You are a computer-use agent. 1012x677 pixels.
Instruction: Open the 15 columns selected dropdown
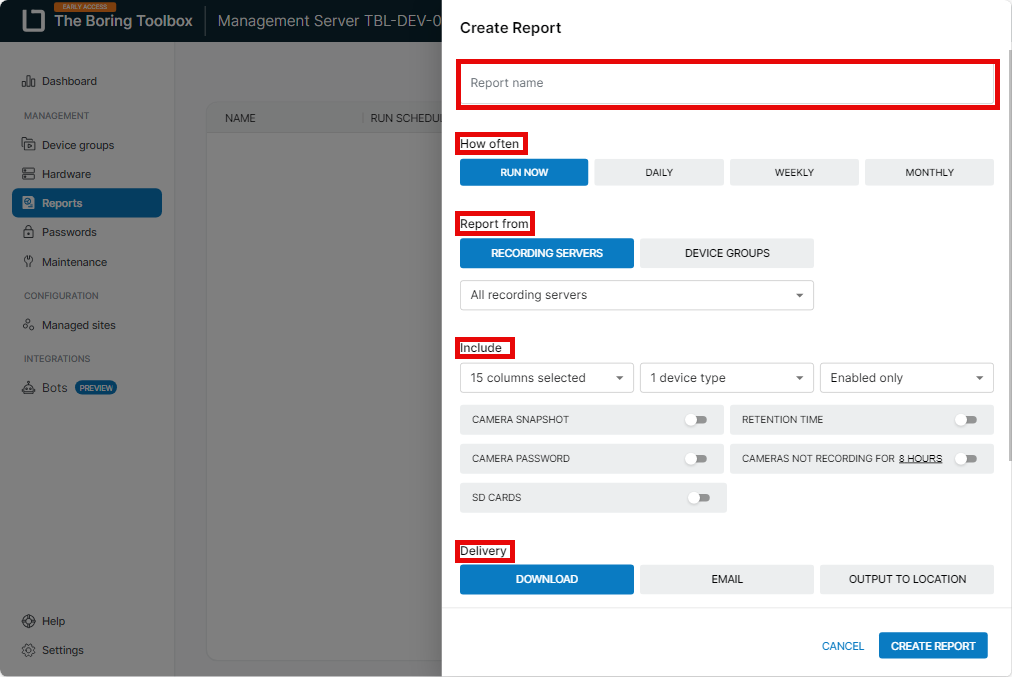coord(546,378)
